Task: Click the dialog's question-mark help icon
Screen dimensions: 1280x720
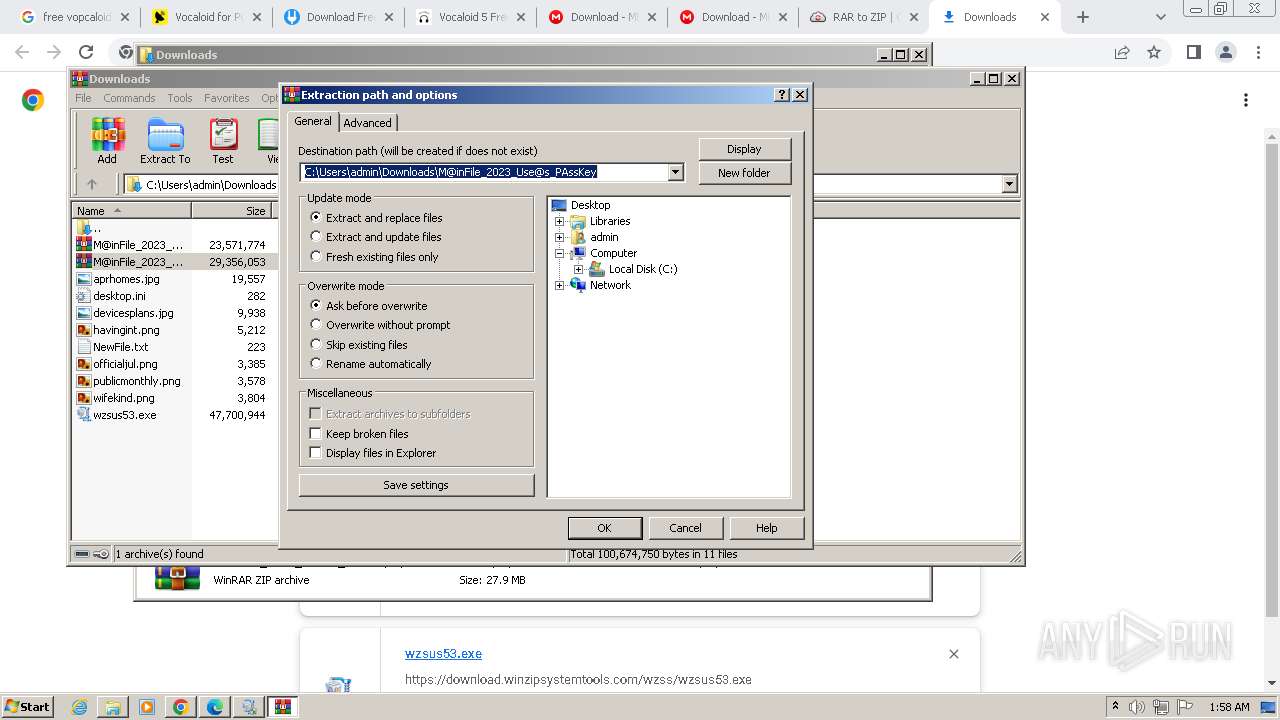Action: [x=782, y=95]
